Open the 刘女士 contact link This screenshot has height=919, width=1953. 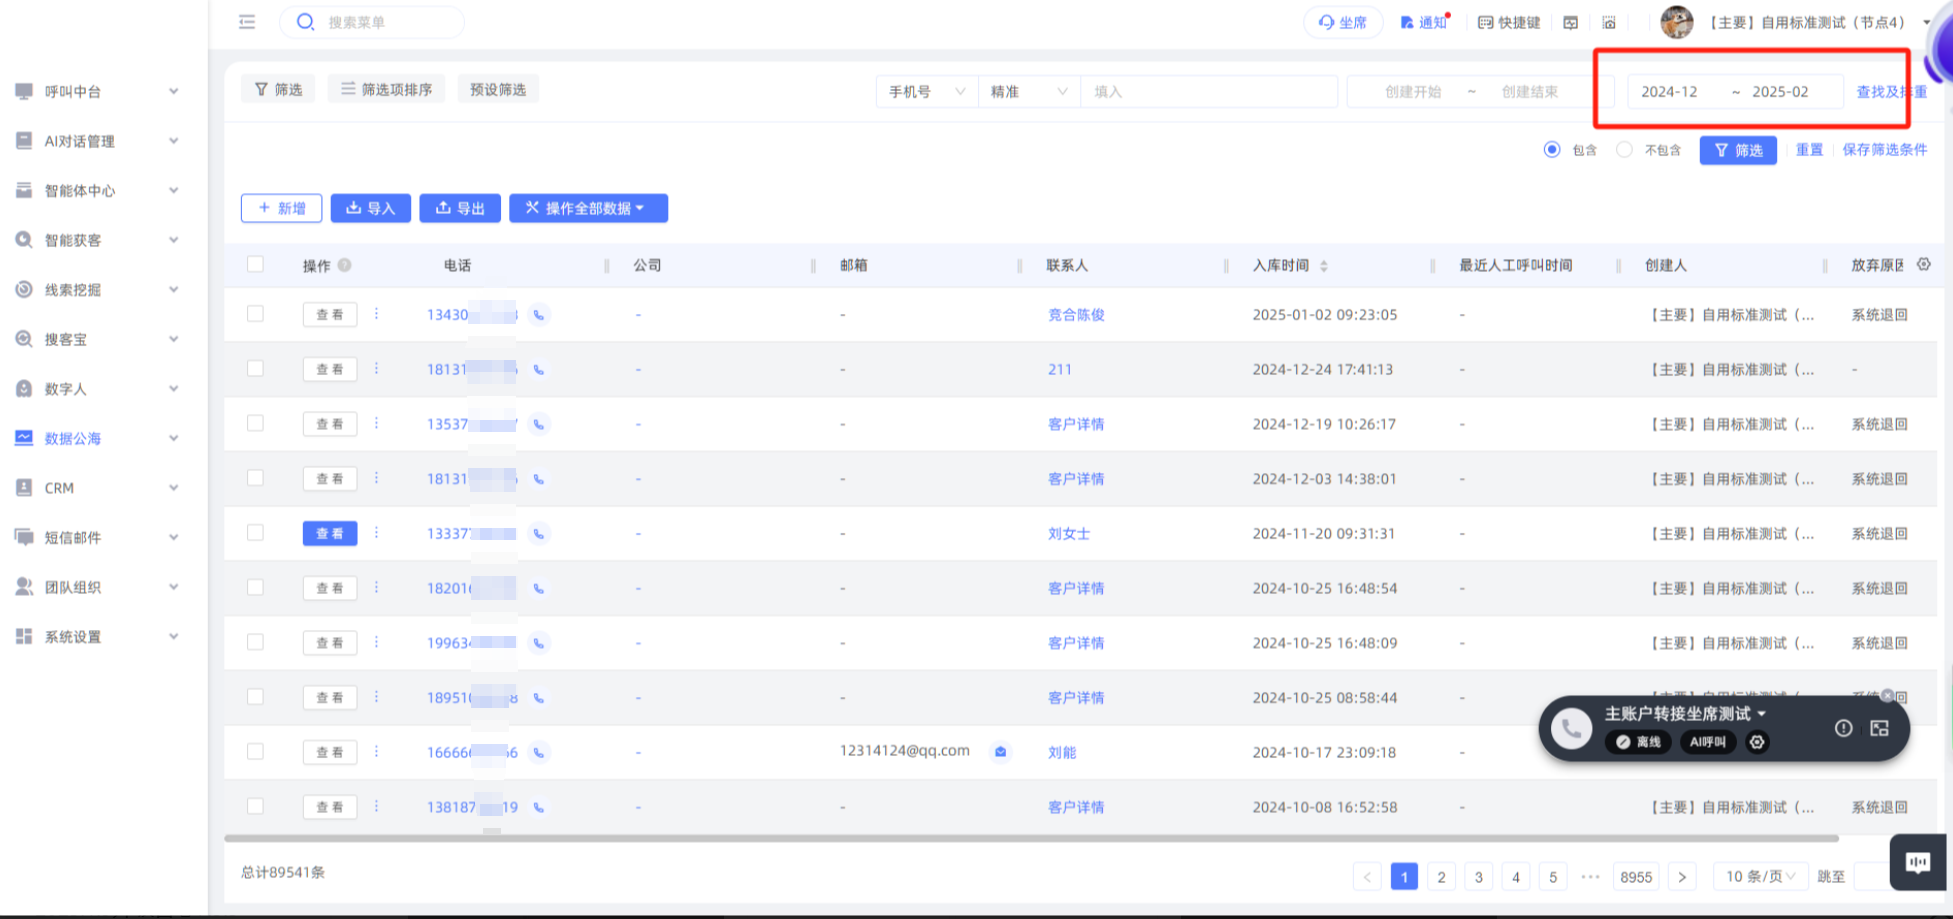(x=1068, y=534)
